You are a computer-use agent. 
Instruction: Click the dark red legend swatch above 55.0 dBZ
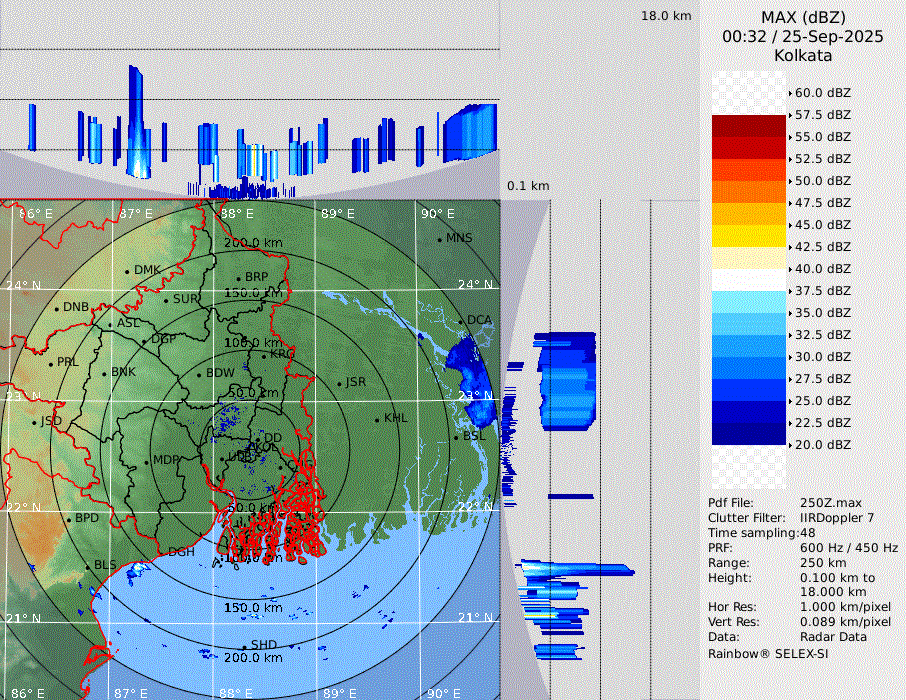pos(749,126)
